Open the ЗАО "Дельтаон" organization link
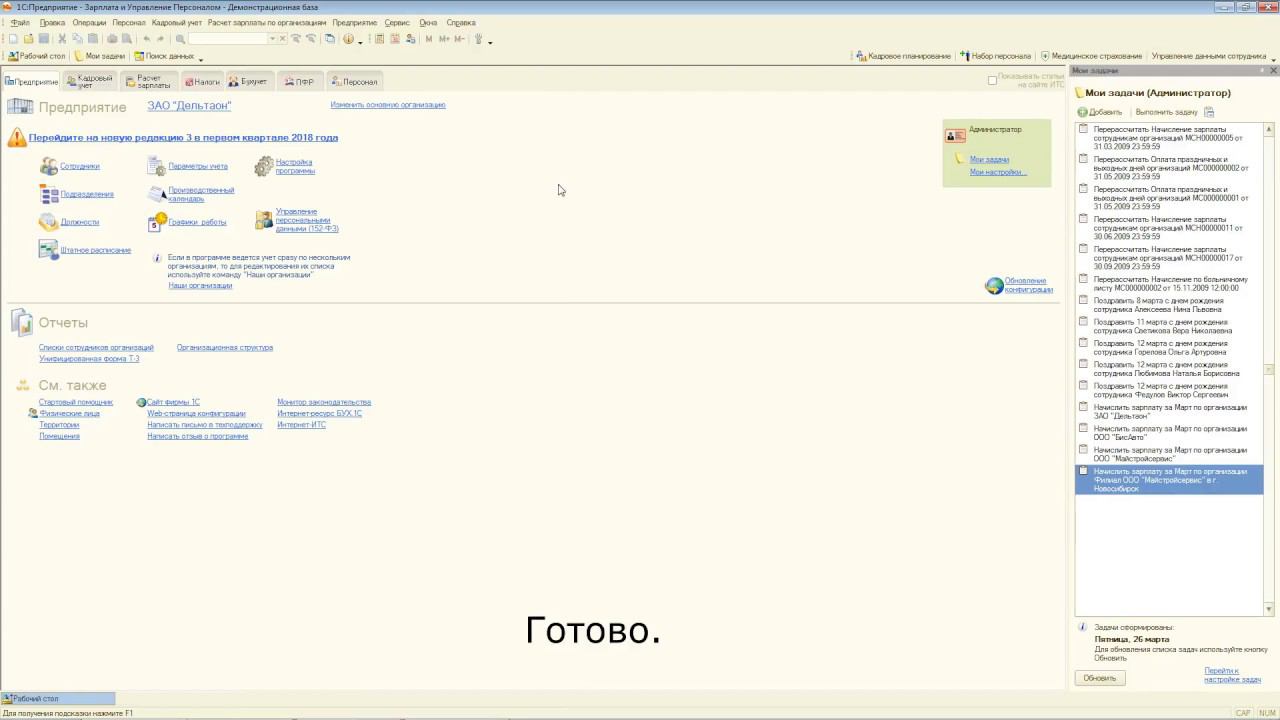 [189, 105]
